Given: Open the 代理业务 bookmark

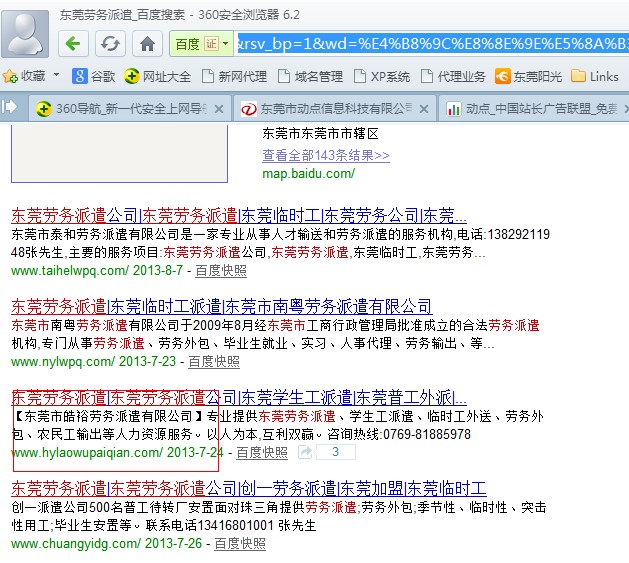Looking at the screenshot, I should coord(453,76).
